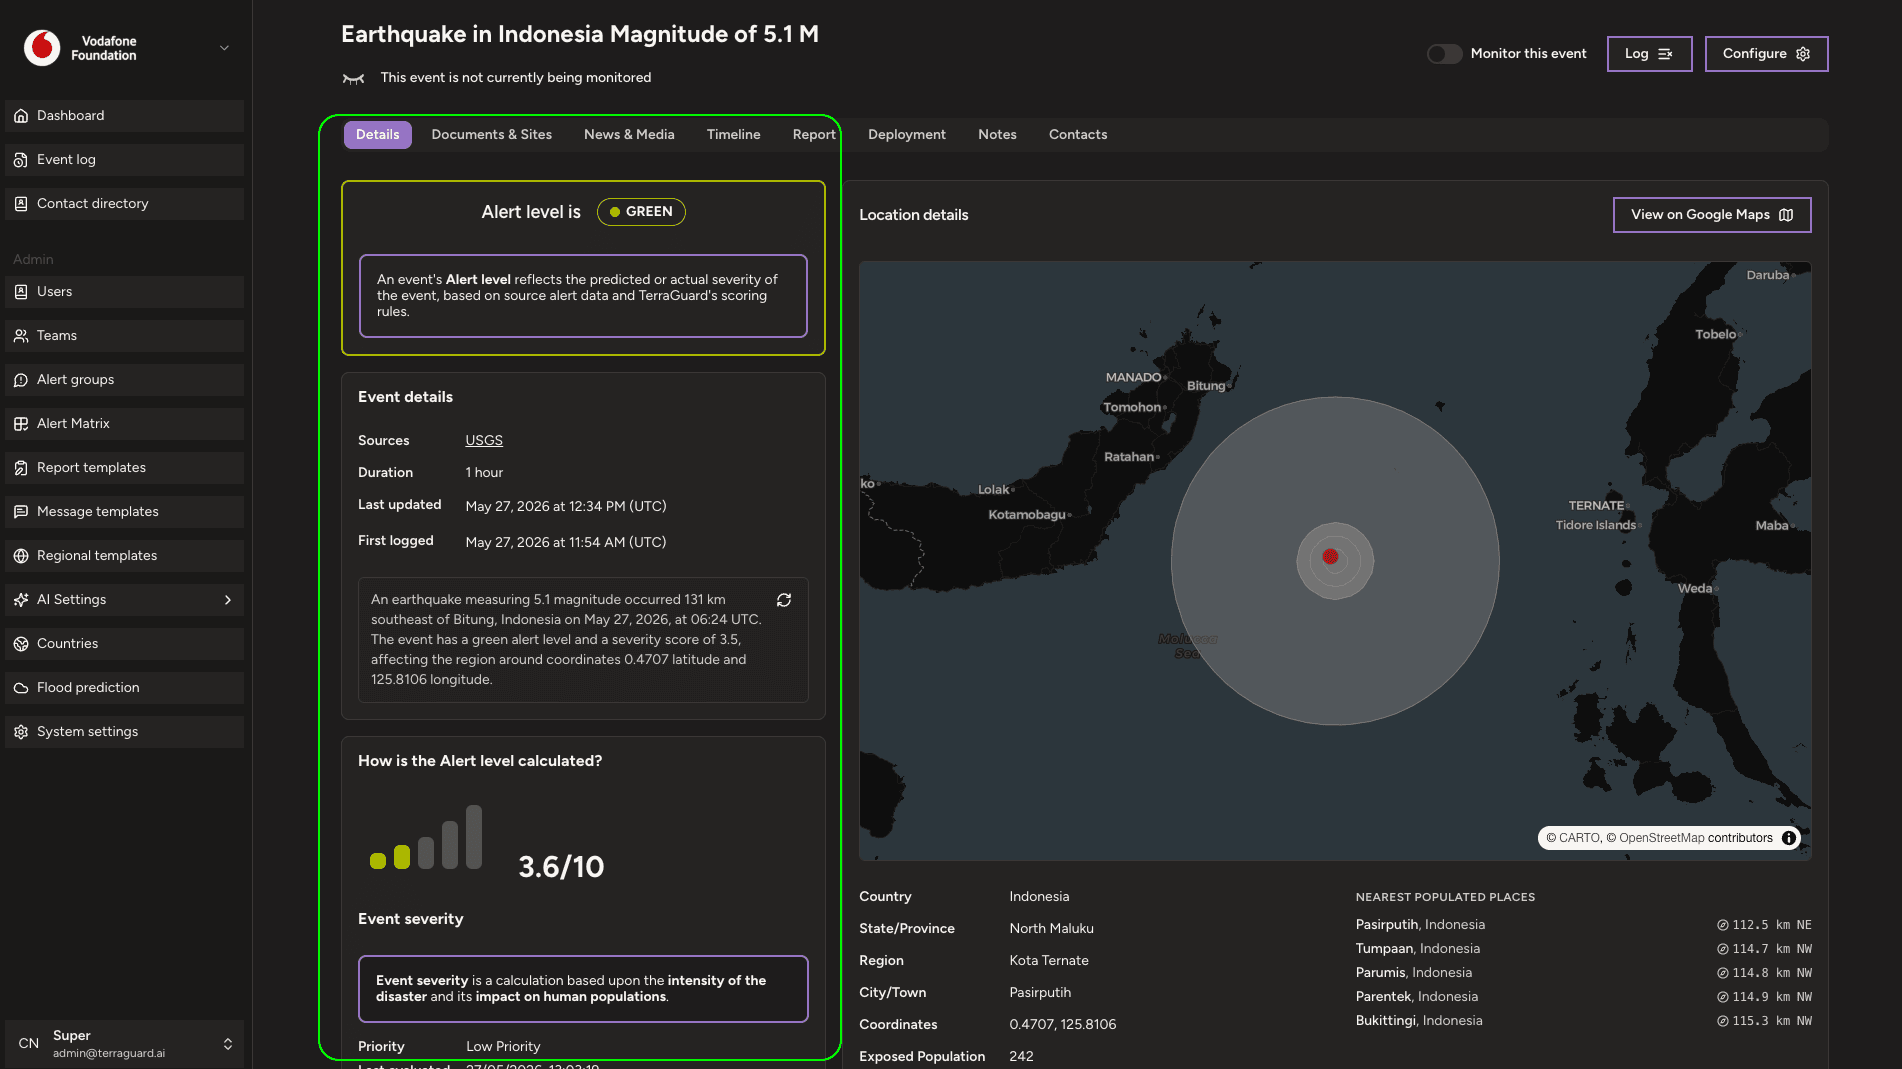This screenshot has height=1069, width=1902.
Task: Click the Report templates icon
Action: tap(21, 468)
